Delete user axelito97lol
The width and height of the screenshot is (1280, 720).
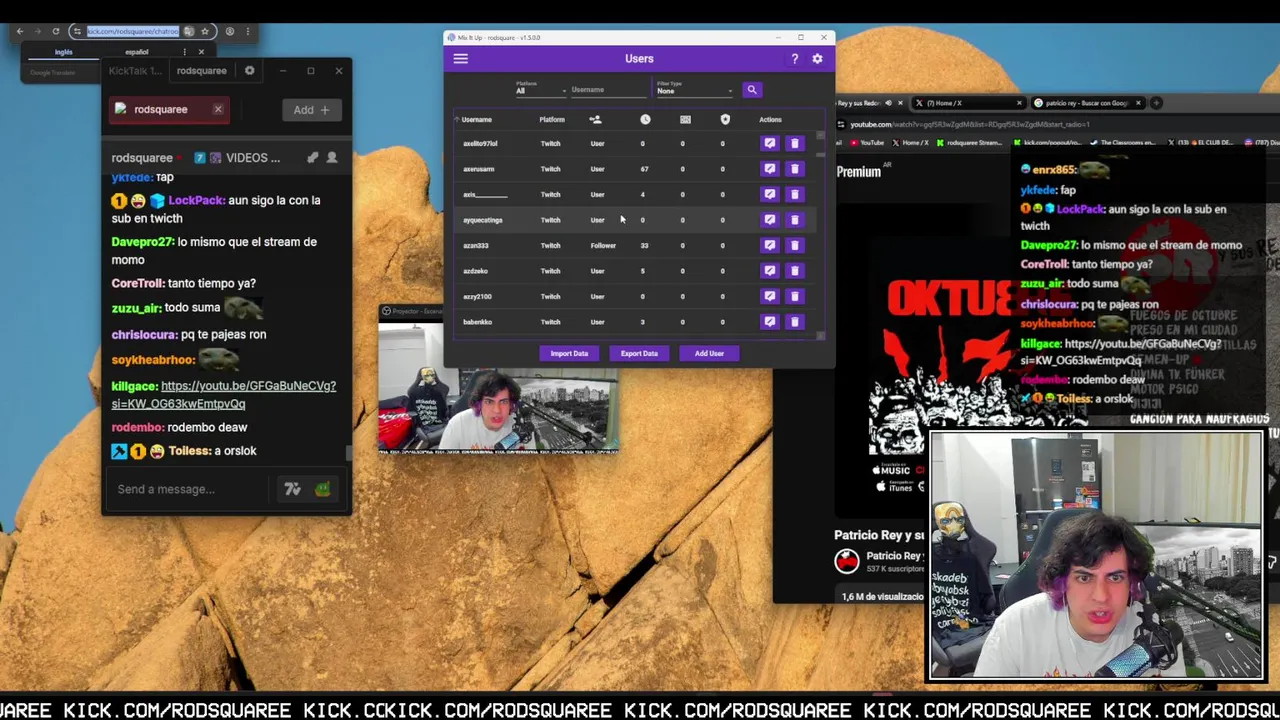[794, 143]
